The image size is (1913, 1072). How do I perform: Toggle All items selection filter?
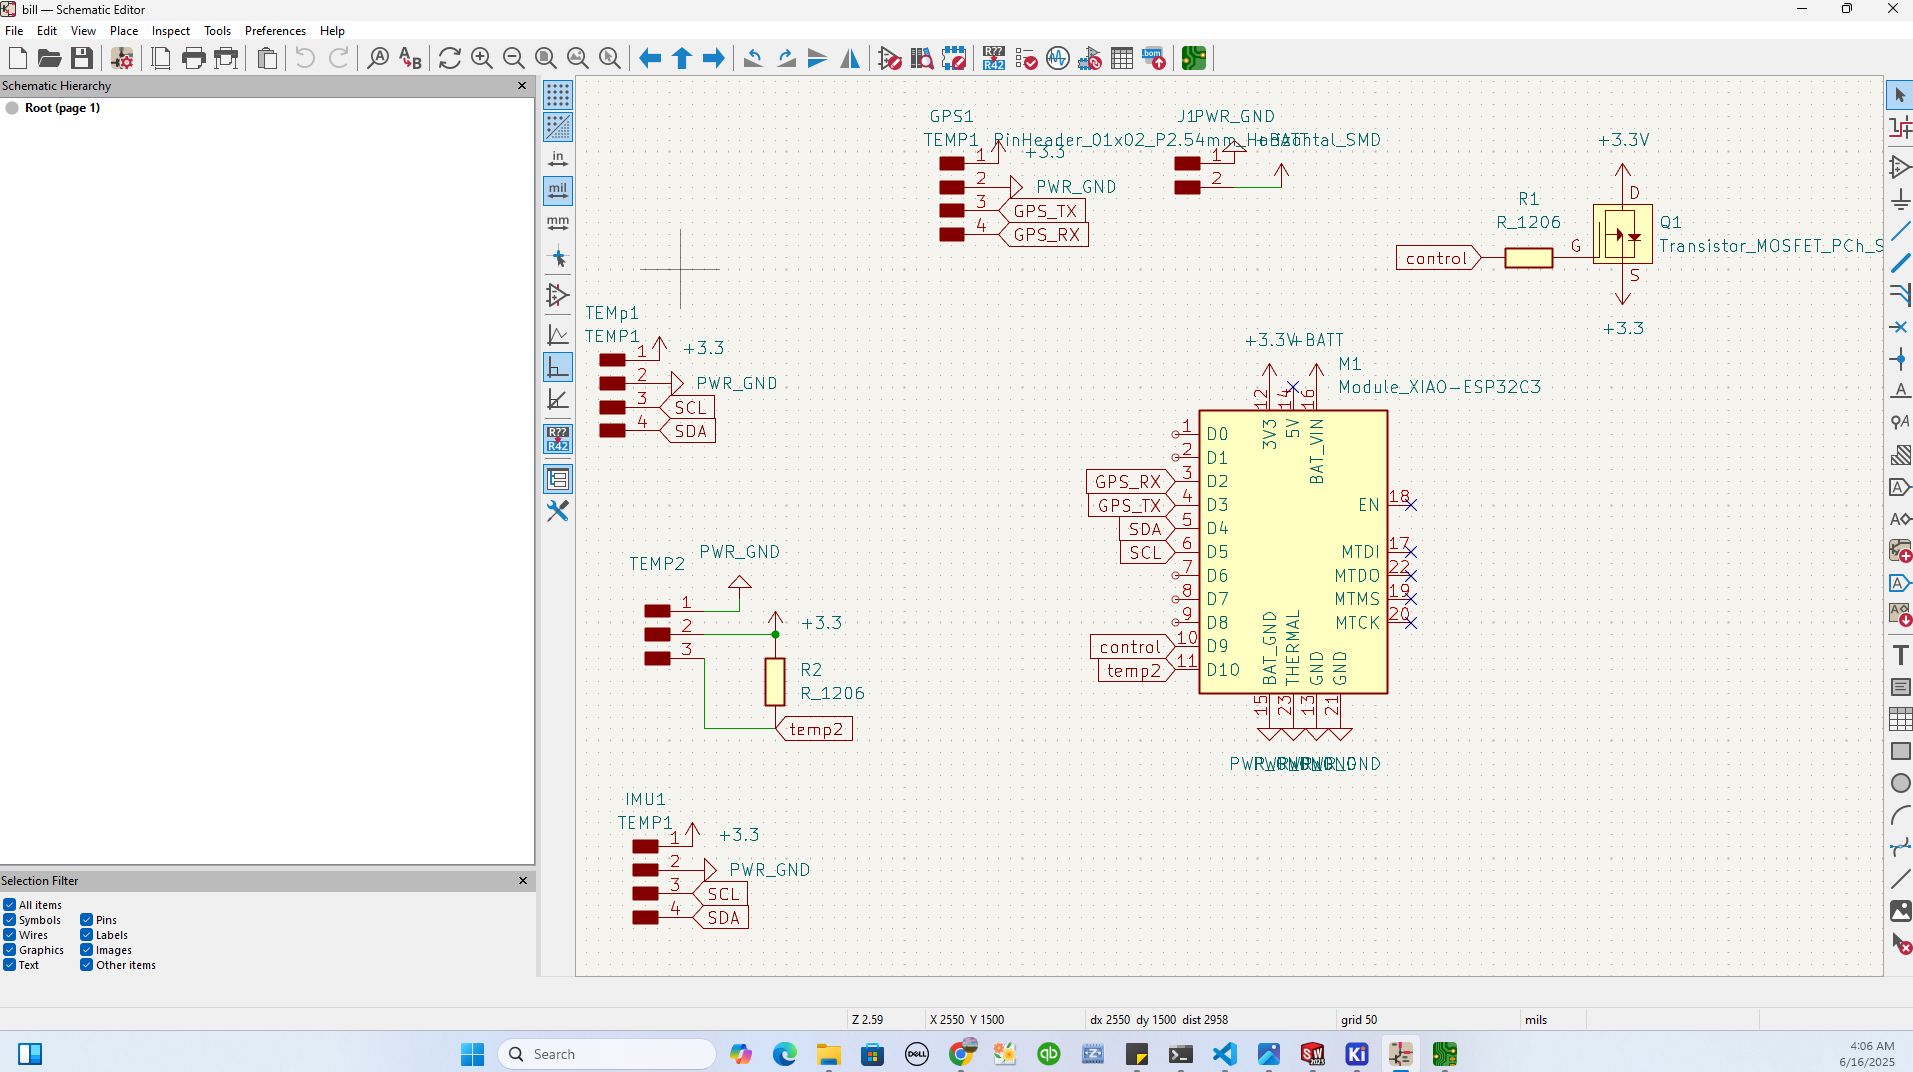pos(9,905)
